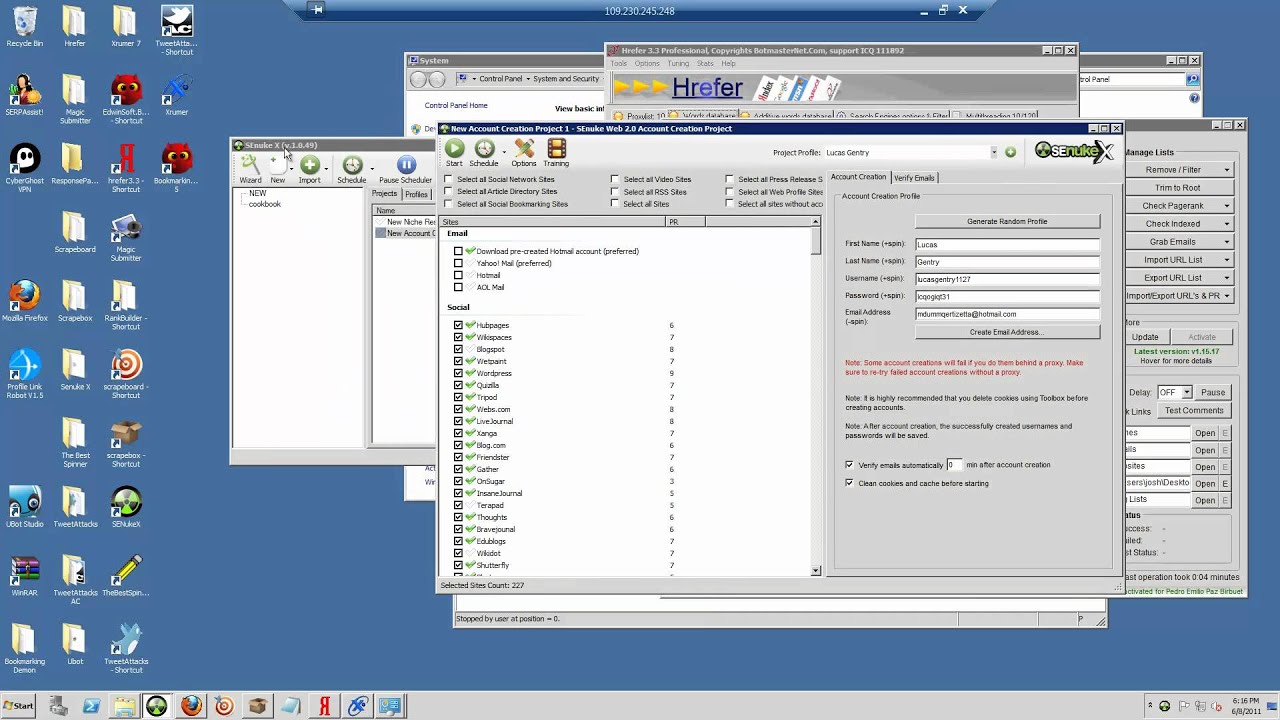
Task: Check Select all Article Directory Sites
Action: [x=448, y=192]
